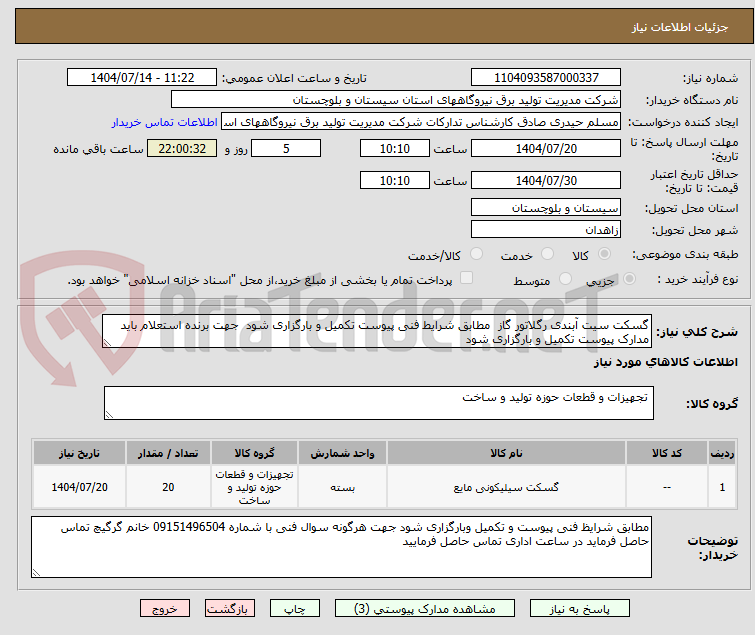This screenshot has height=635, width=755.
Task: Click the اطلاعات کالاهای مورد نیاز heading
Action: click(x=665, y=362)
